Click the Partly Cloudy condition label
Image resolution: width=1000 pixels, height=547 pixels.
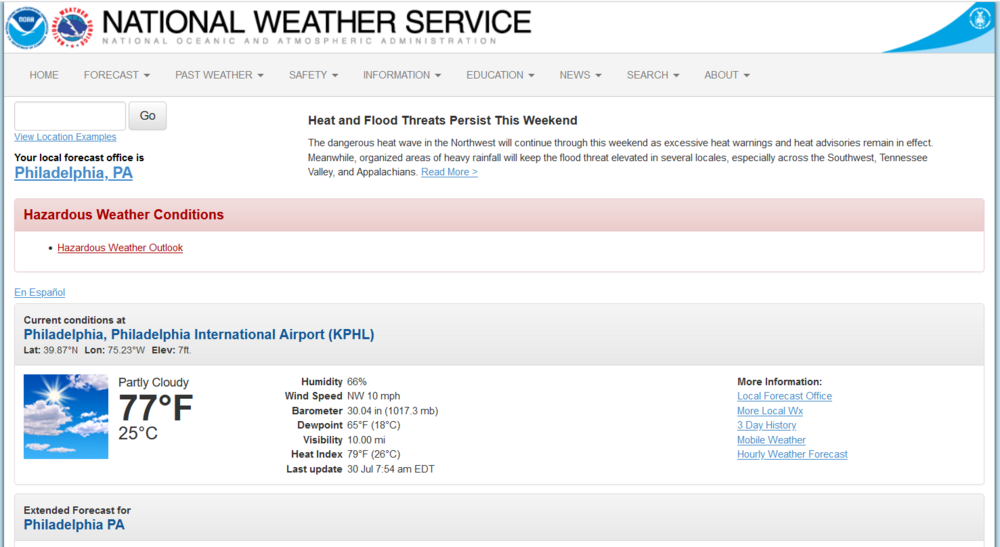[x=154, y=383]
